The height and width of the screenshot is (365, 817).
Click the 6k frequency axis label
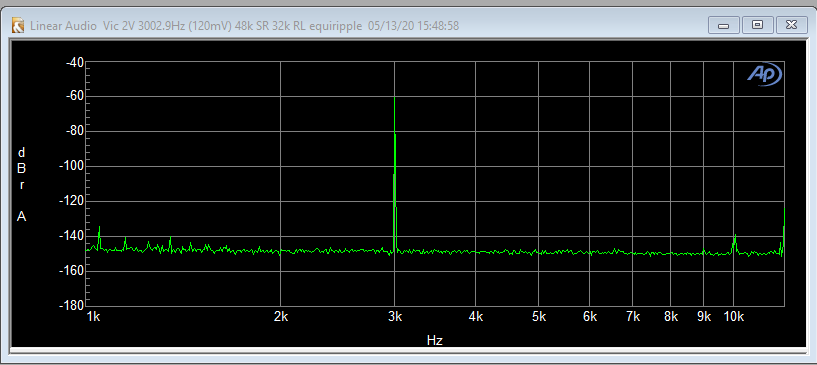590,317
